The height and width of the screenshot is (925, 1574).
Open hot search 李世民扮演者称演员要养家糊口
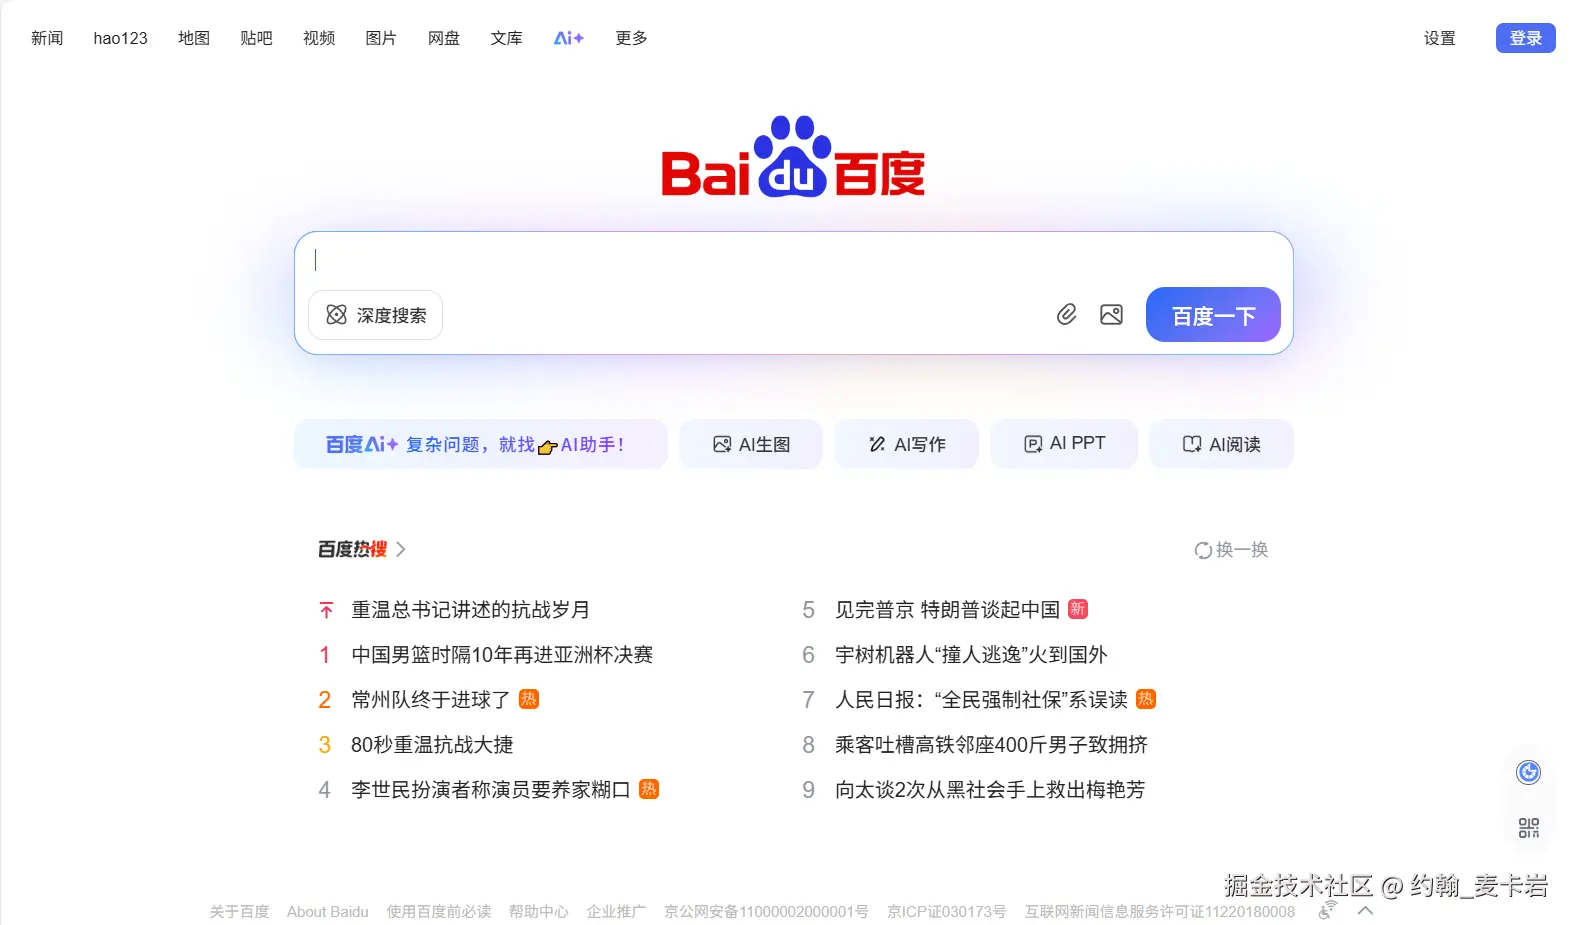click(491, 789)
